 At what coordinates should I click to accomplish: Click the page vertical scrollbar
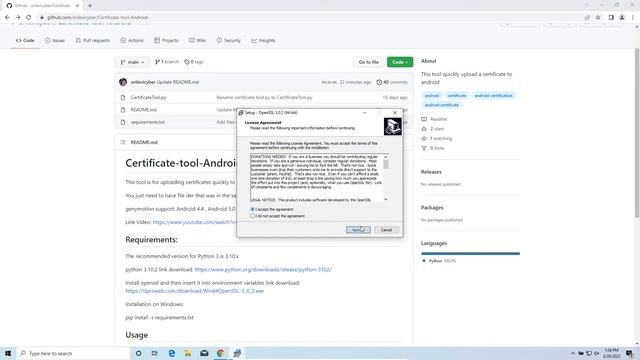click(637, 133)
